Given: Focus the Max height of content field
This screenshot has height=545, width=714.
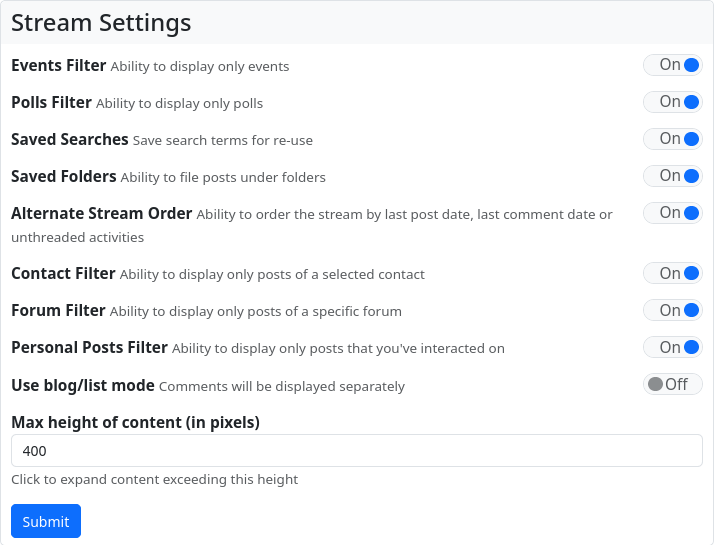Looking at the screenshot, I should coord(356,450).
